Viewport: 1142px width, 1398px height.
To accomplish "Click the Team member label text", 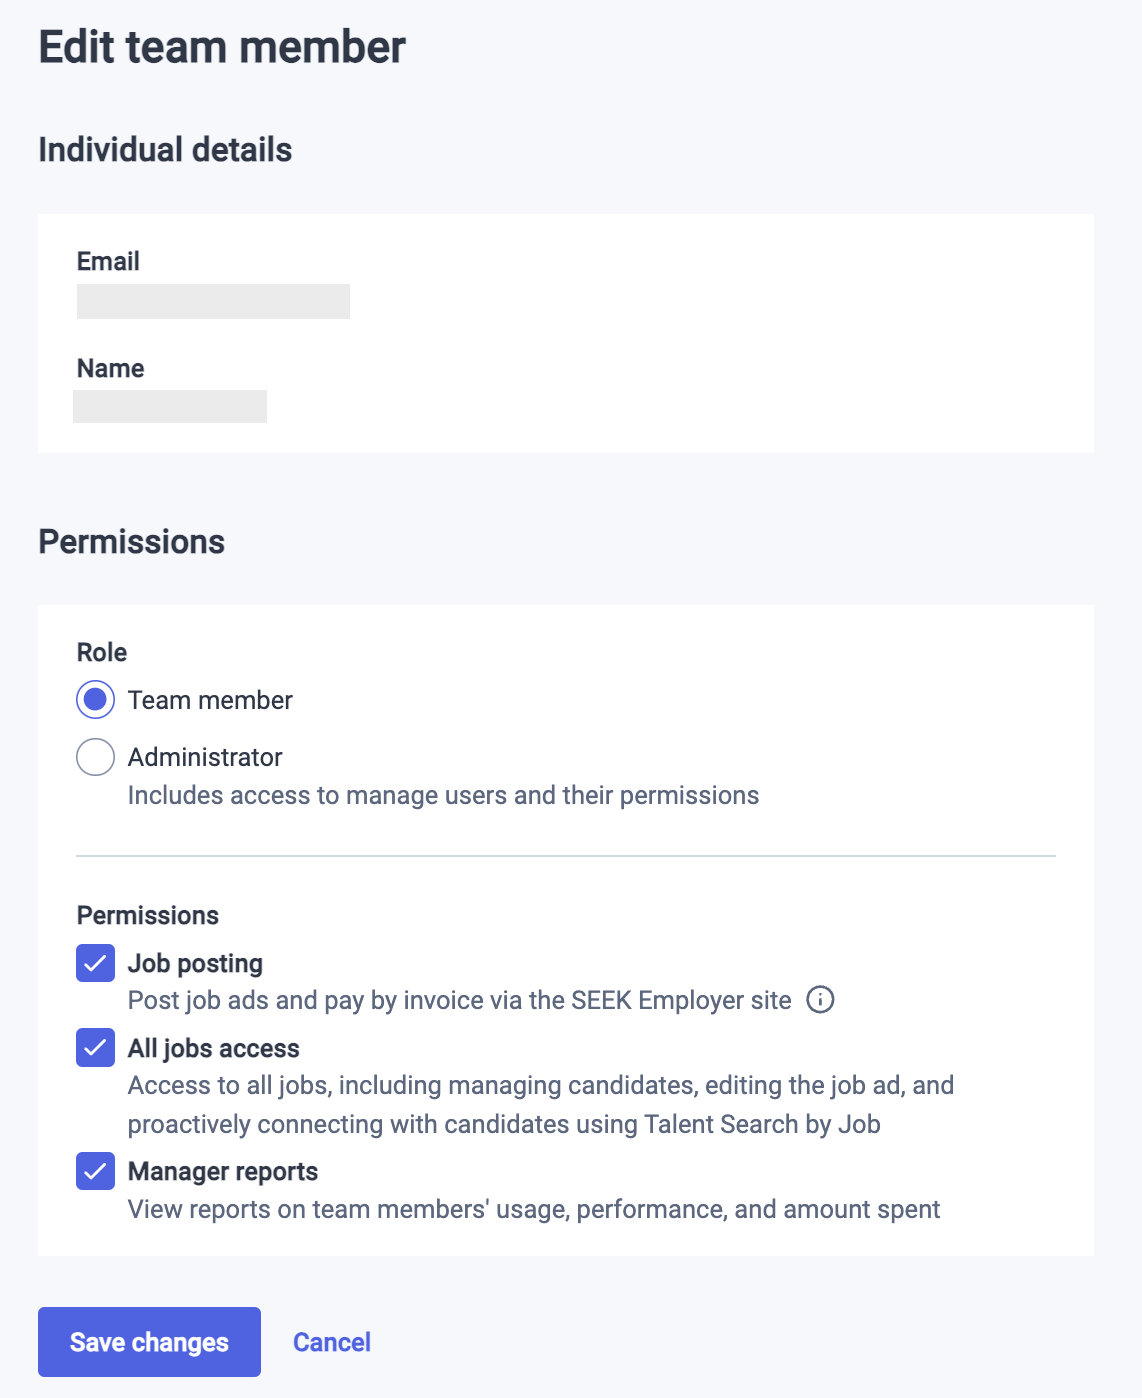I will point(209,700).
